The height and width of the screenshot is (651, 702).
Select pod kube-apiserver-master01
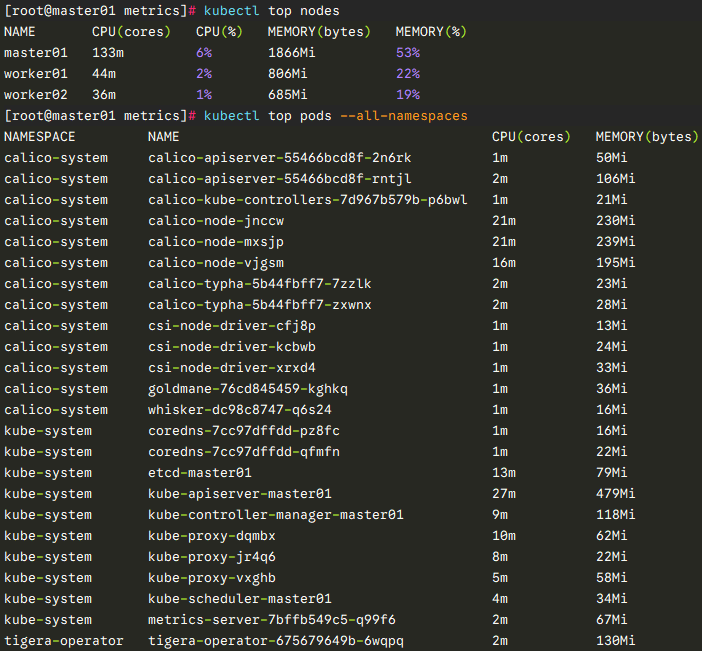point(240,494)
